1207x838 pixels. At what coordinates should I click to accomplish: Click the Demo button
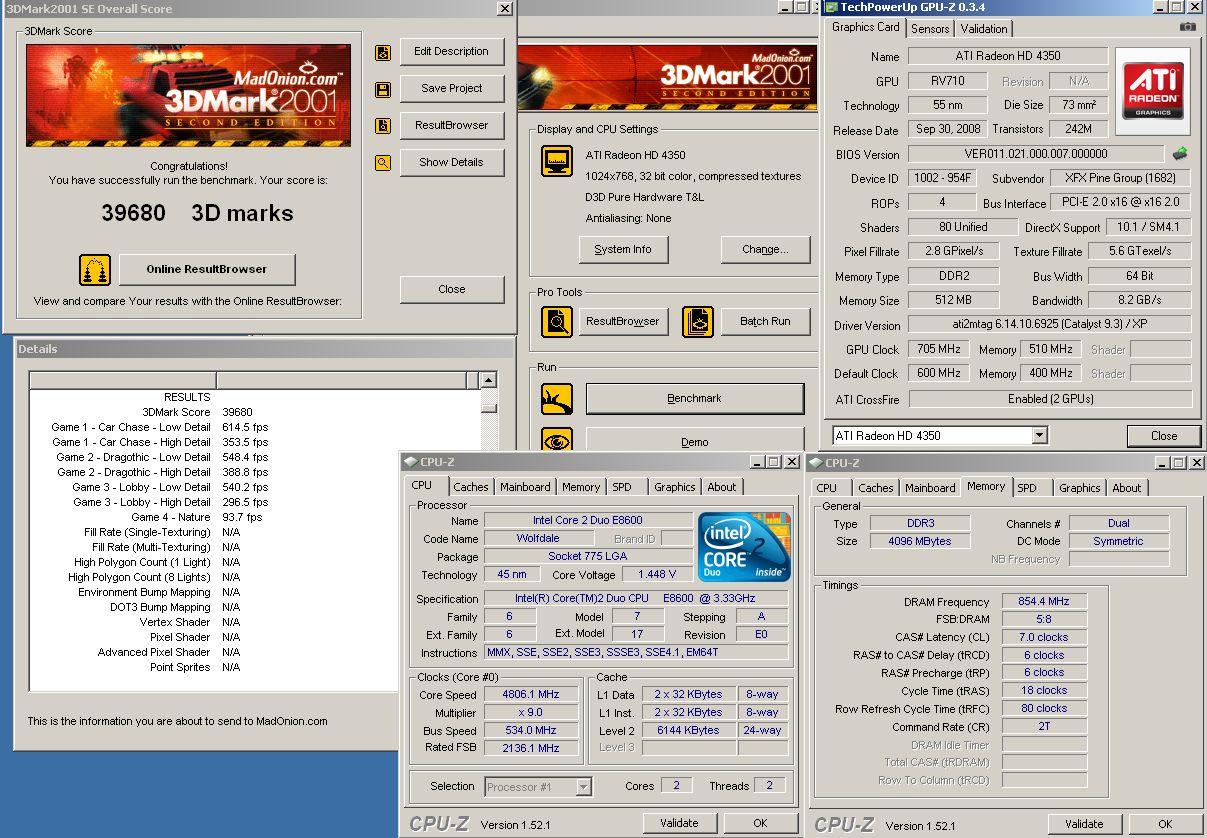tap(695, 440)
